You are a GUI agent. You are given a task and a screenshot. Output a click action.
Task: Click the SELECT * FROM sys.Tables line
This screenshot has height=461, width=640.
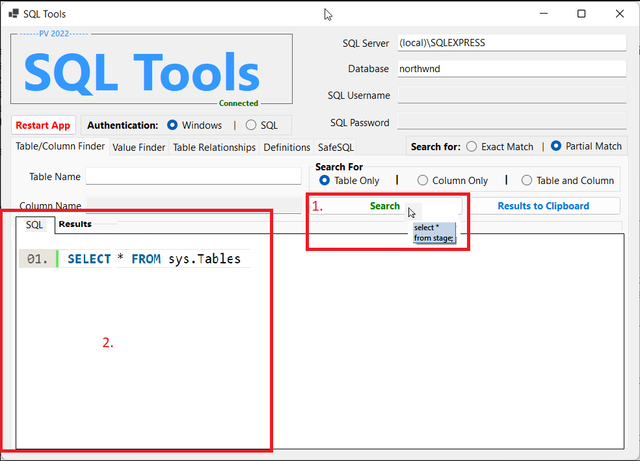[154, 259]
